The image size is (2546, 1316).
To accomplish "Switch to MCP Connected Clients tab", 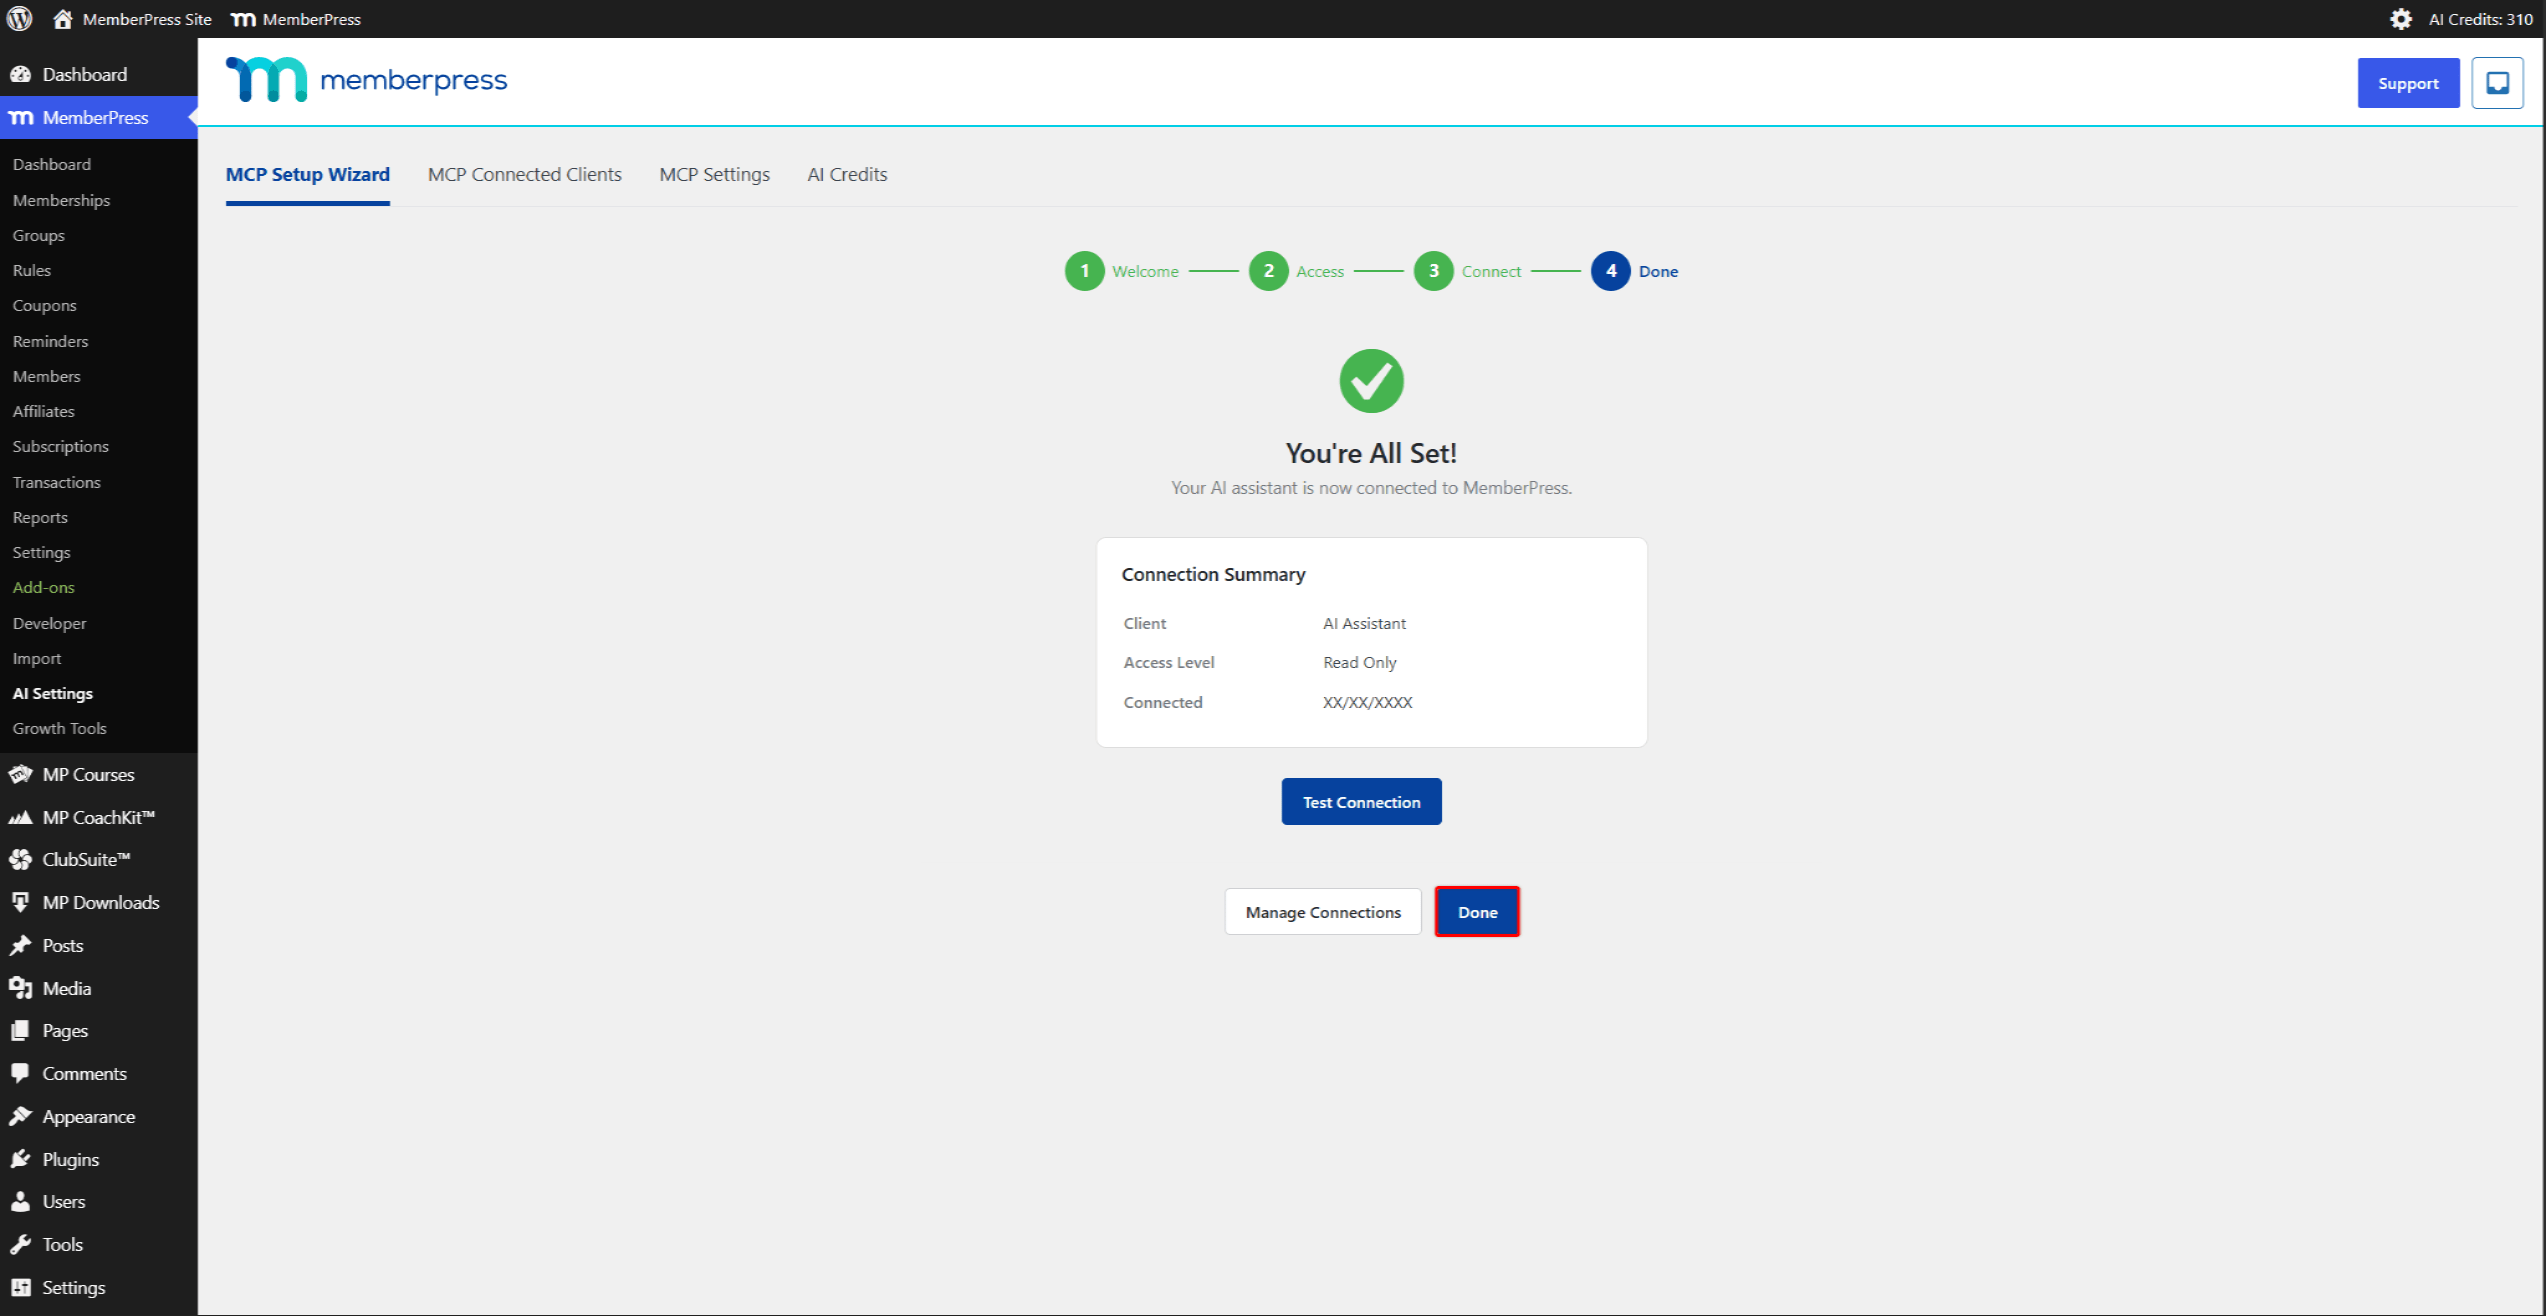I will (524, 174).
